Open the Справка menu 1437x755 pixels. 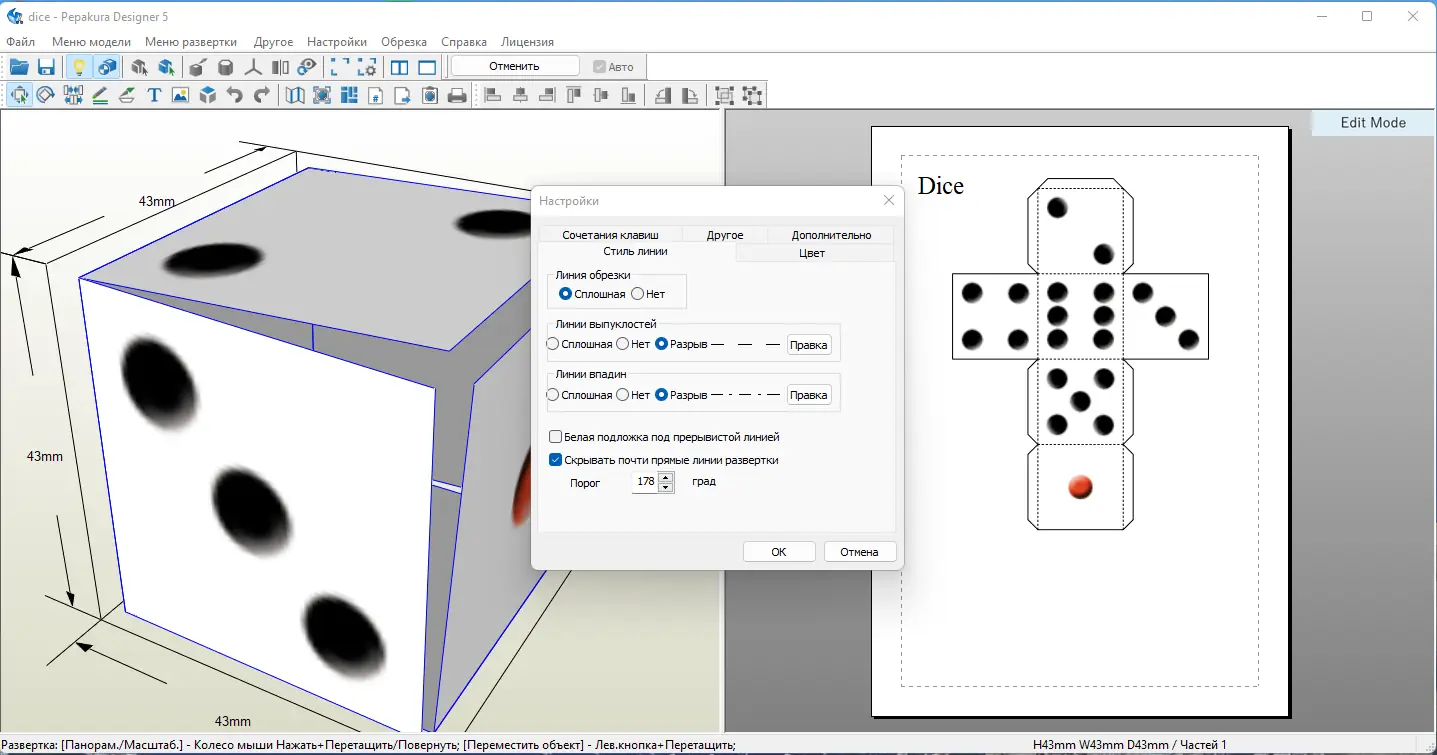464,42
